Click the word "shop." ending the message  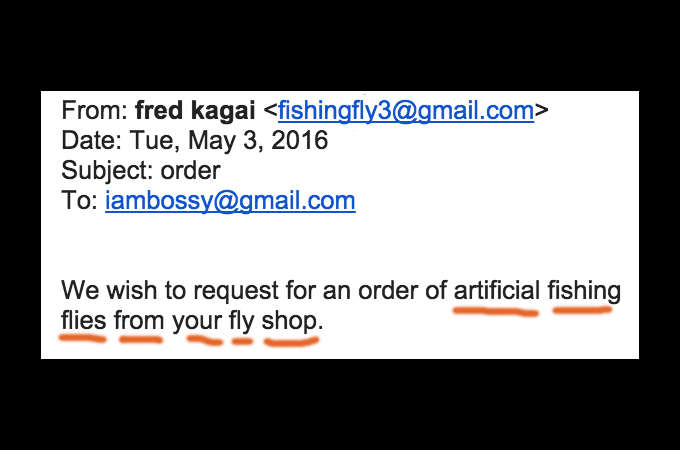(292, 322)
